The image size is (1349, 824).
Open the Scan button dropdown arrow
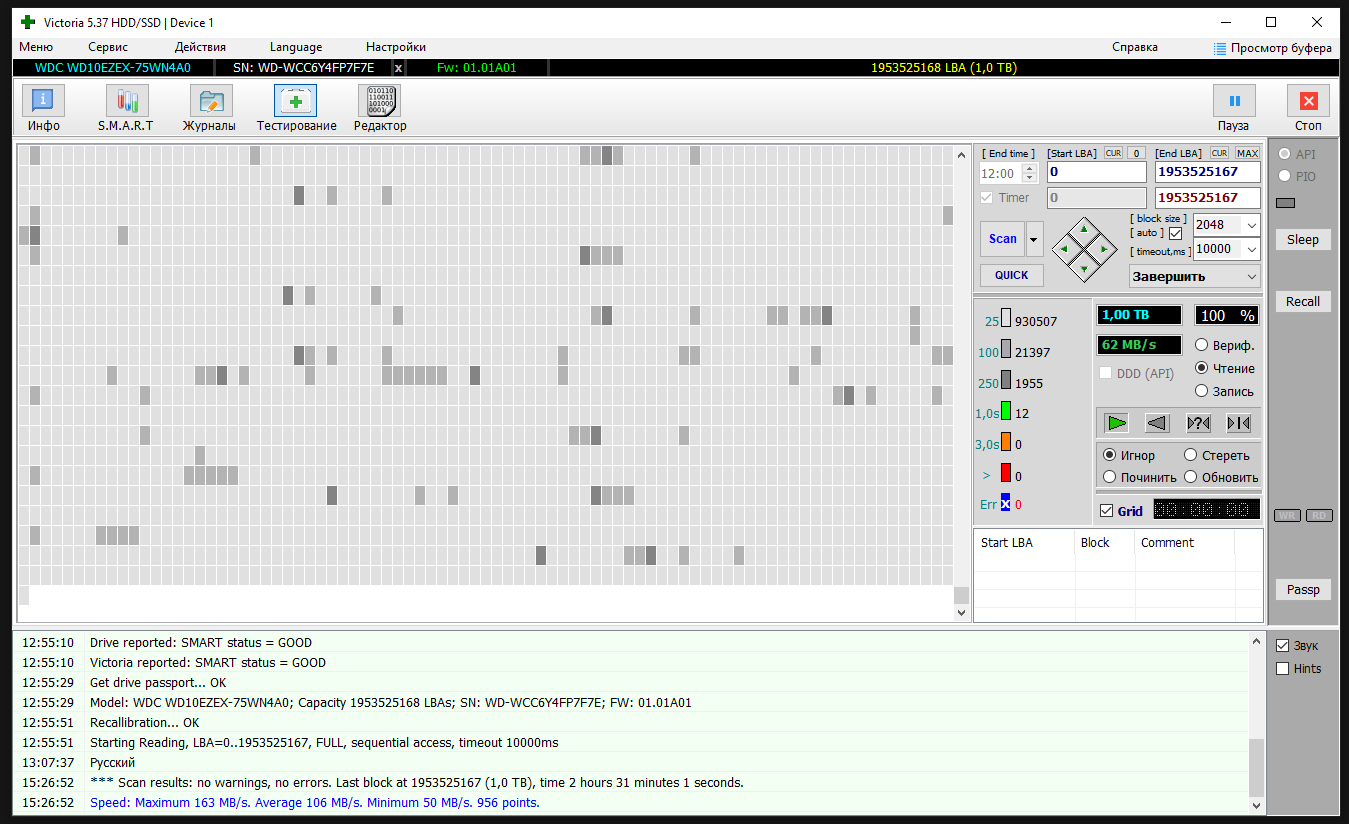point(1034,239)
